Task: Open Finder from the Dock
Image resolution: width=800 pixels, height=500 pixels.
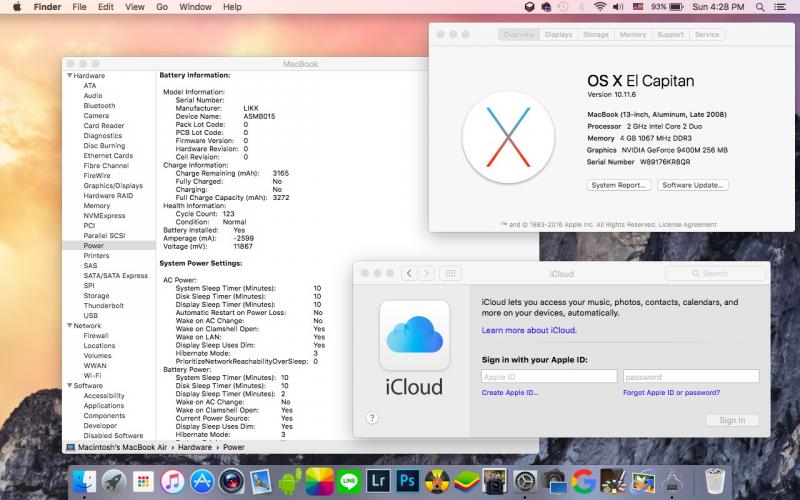Action: pos(84,481)
